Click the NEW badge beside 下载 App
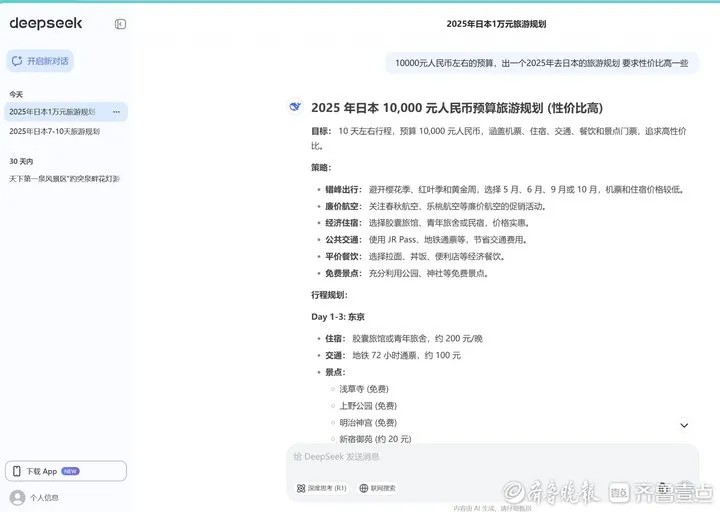Image resolution: width=720 pixels, height=512 pixels. [70, 471]
